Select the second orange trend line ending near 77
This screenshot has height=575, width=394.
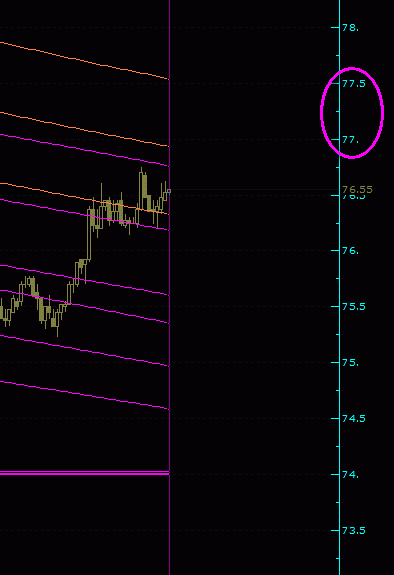84,130
